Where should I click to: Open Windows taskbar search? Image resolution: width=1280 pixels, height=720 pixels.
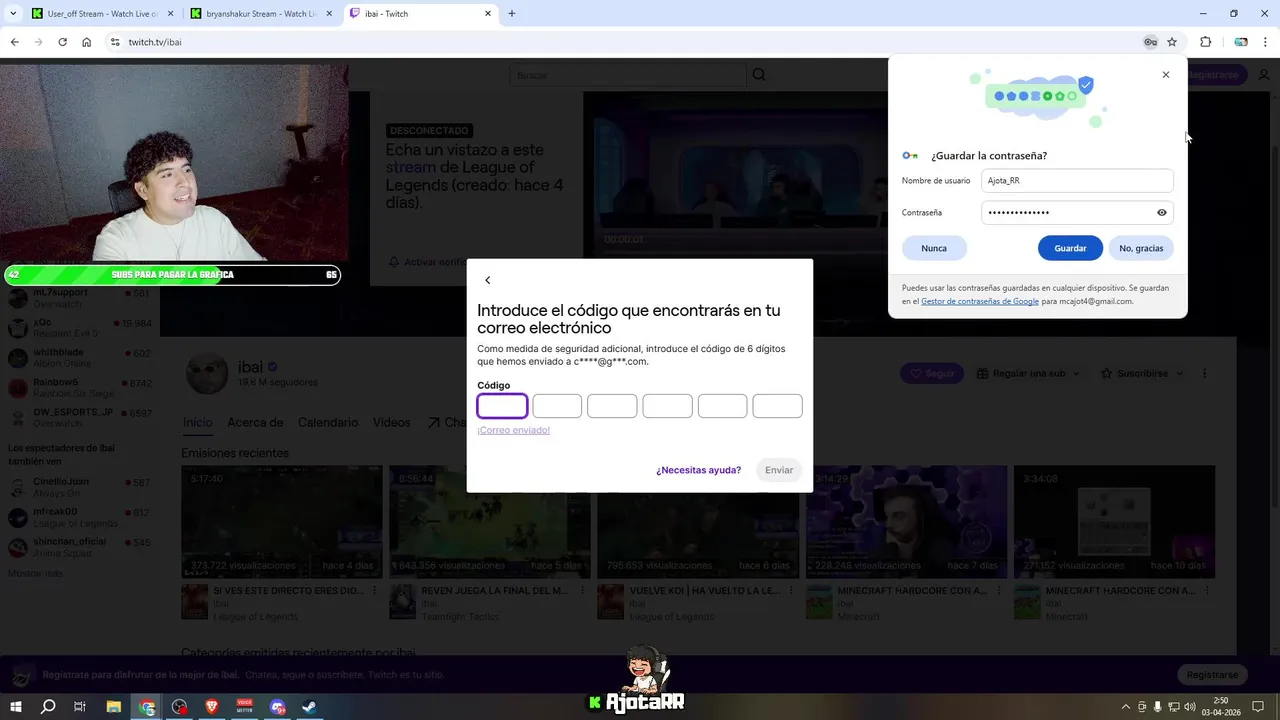[x=48, y=707]
